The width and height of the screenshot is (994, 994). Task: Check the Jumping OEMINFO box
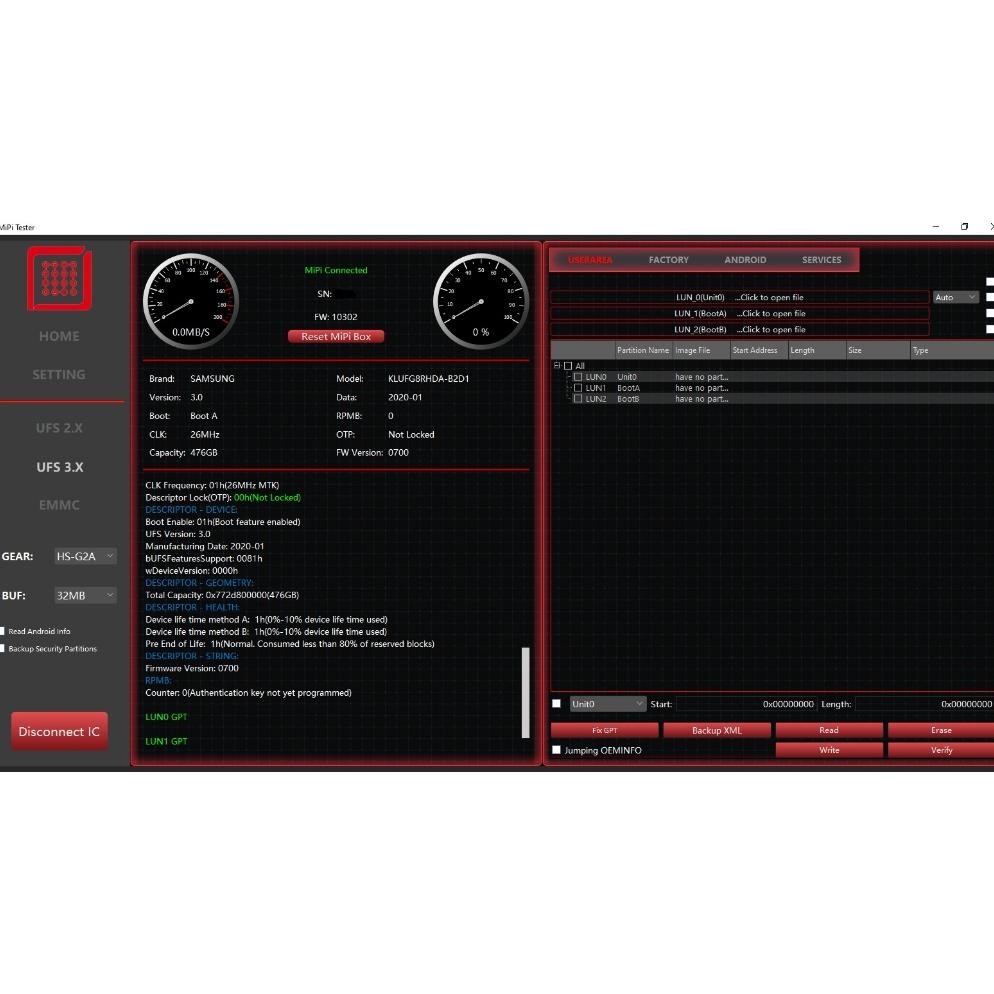(557, 750)
